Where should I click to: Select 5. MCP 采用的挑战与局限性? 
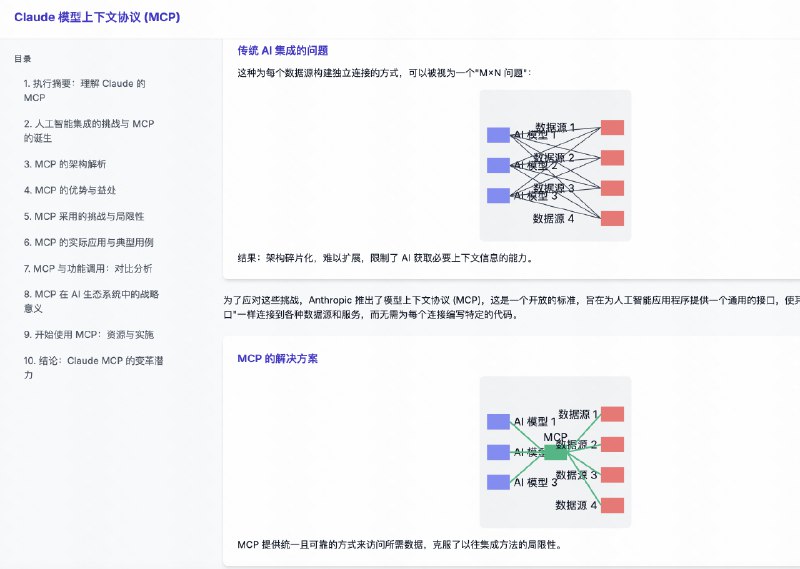point(84,216)
